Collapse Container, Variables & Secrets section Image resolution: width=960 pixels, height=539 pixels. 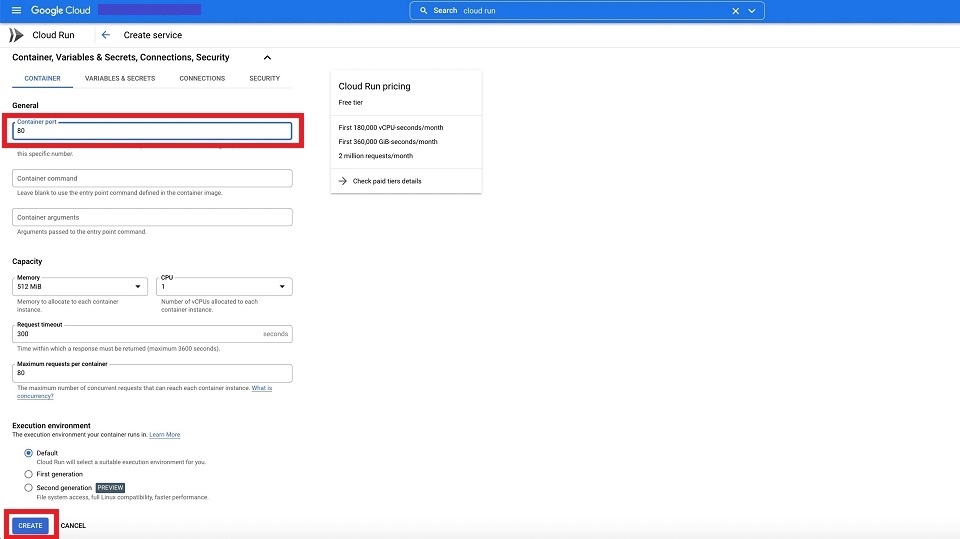[x=267, y=58]
